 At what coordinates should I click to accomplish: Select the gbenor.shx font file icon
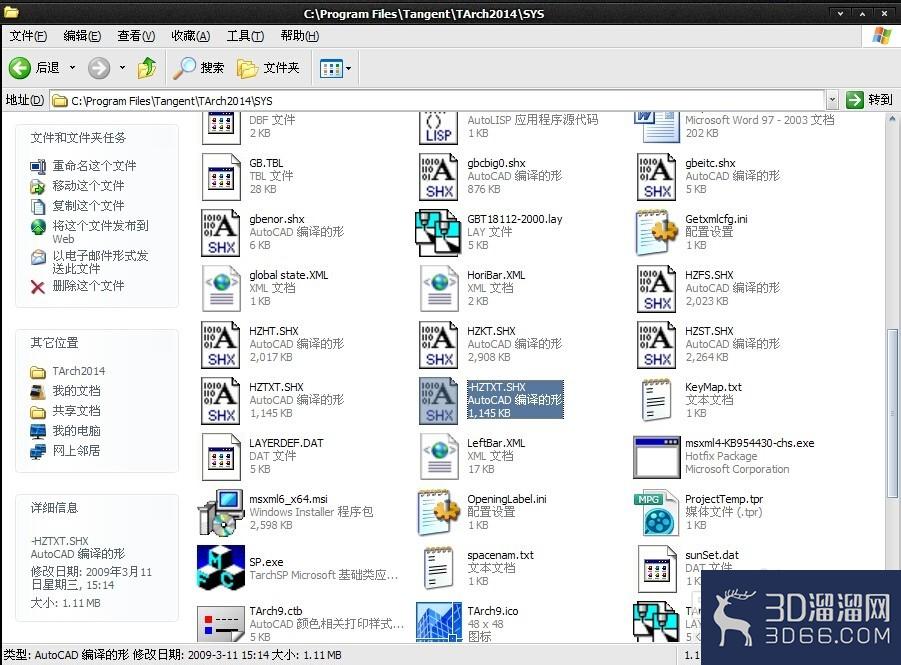coord(221,232)
